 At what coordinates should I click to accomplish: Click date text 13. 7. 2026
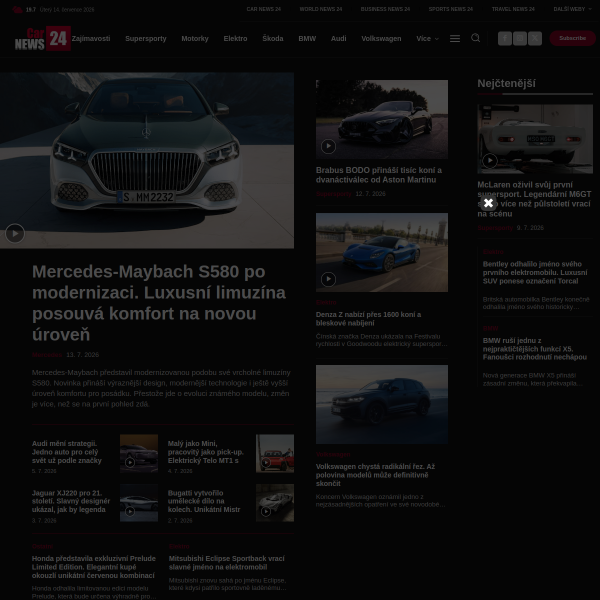(83, 355)
